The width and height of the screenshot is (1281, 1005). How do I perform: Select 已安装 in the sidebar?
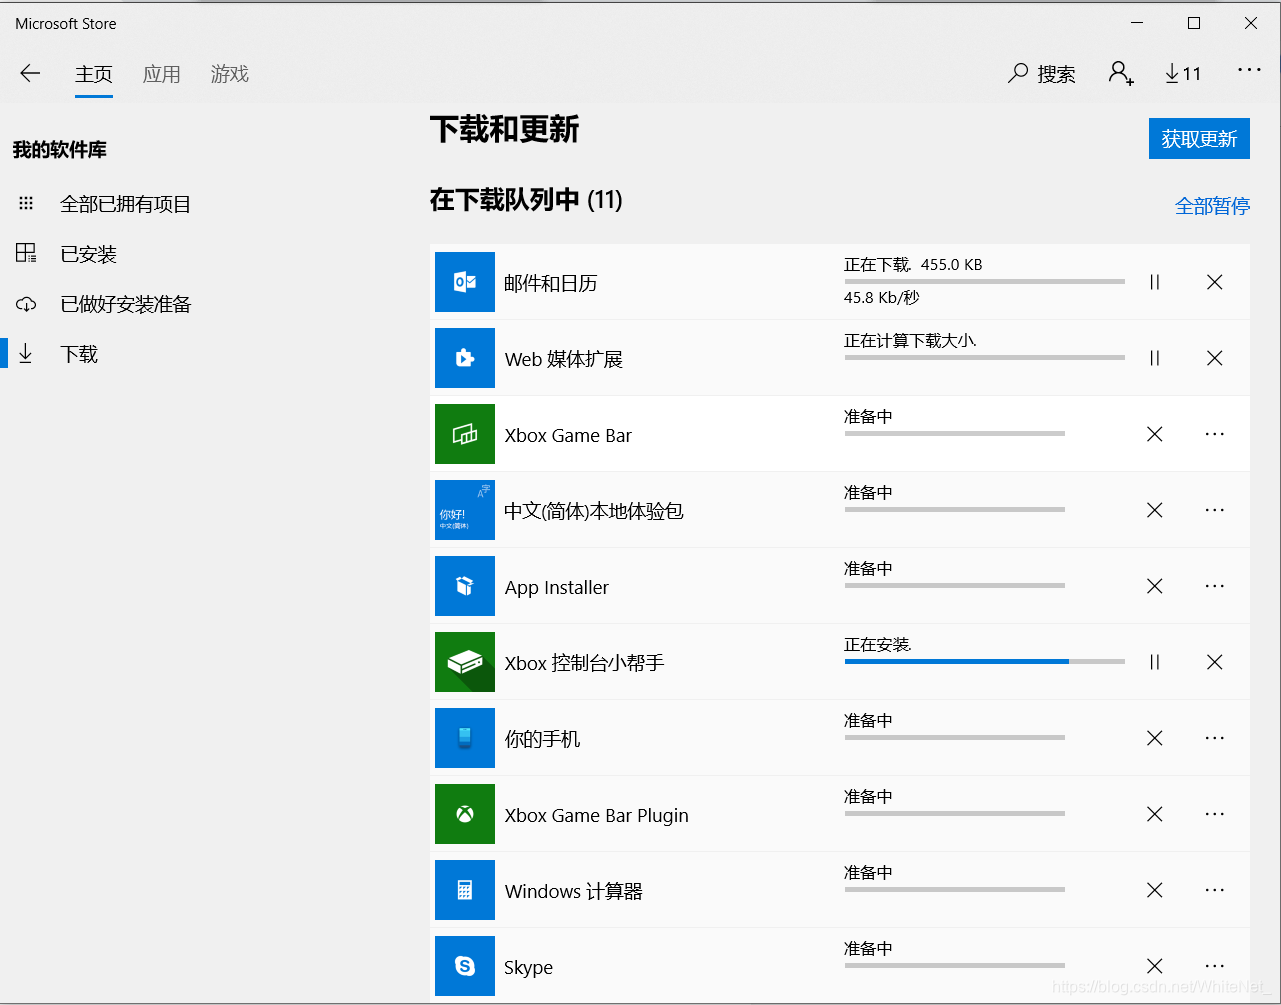(68, 254)
